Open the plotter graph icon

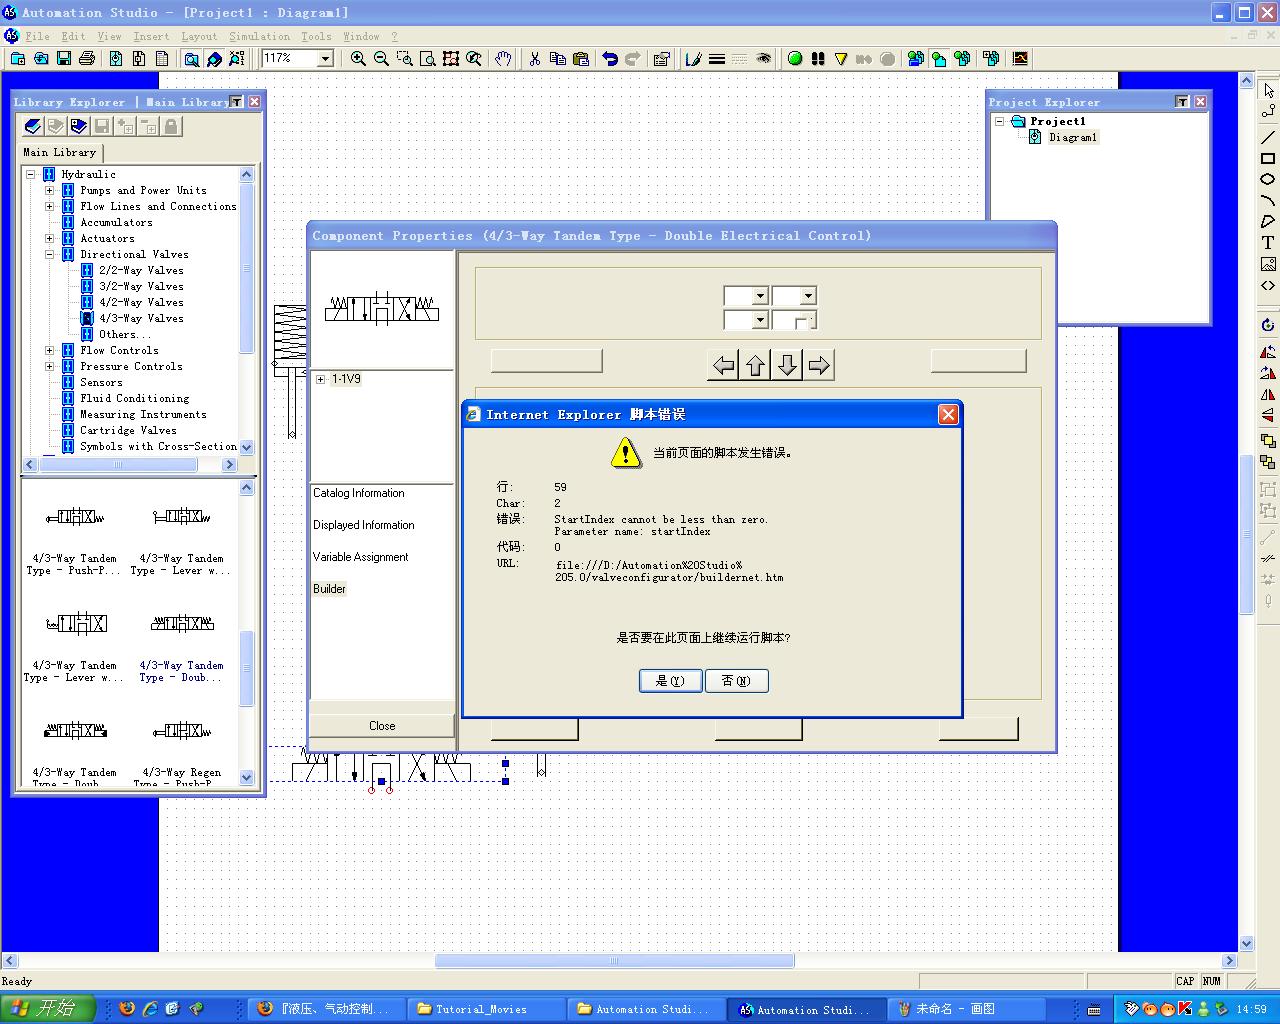tap(1020, 59)
